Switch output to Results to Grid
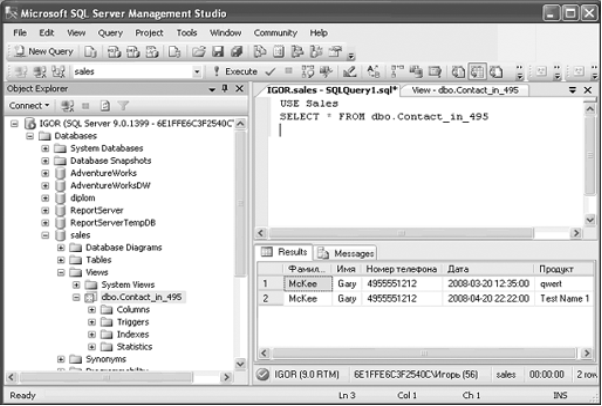The height and width of the screenshot is (406, 602). point(477,72)
